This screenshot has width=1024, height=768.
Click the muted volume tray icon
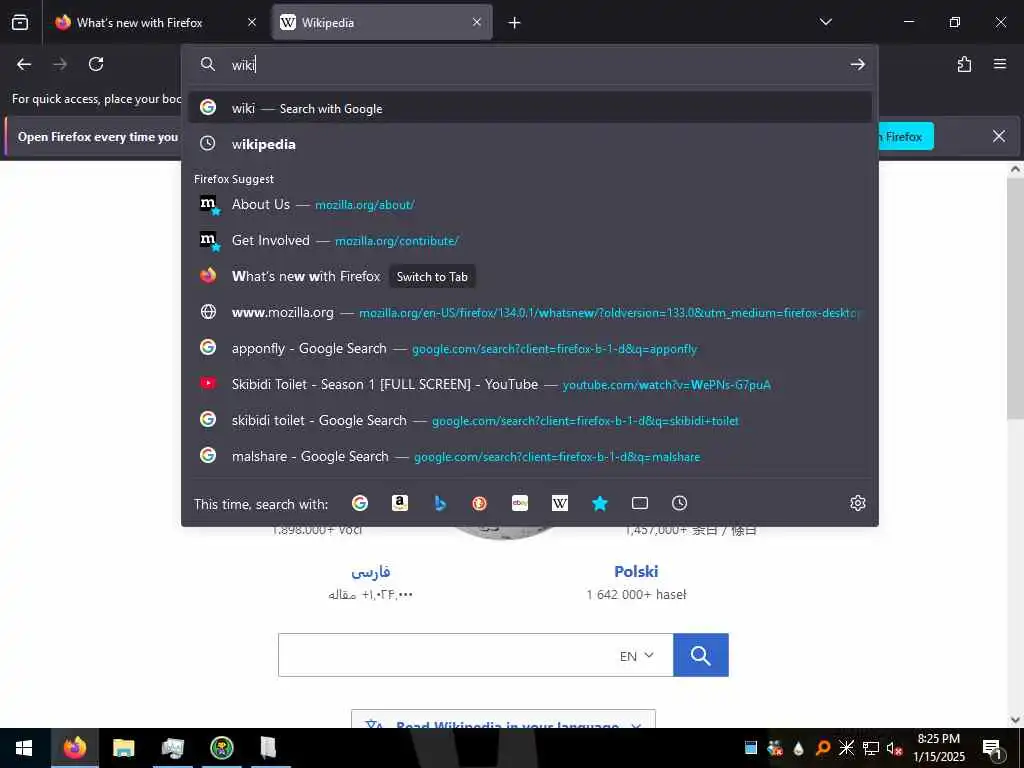tap(894, 748)
